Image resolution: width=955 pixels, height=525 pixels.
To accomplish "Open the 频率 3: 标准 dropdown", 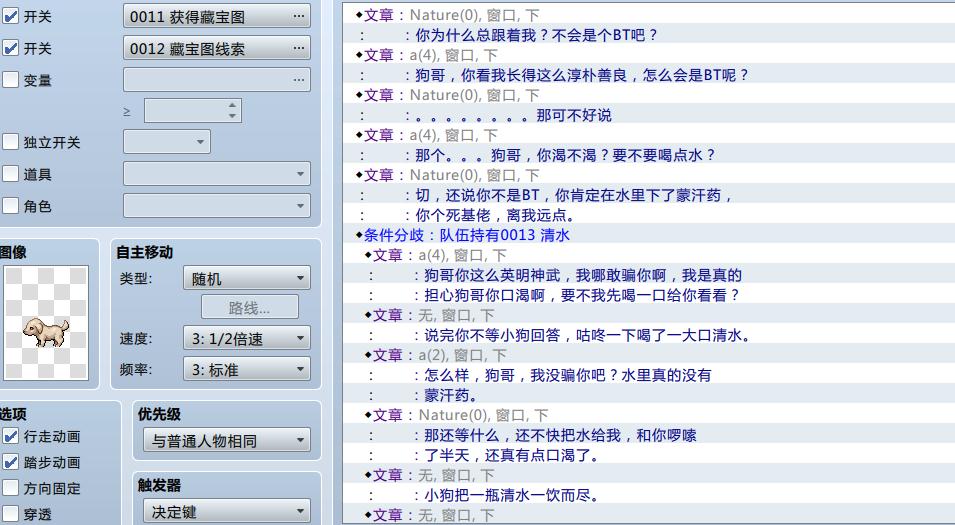I will (x=247, y=369).
